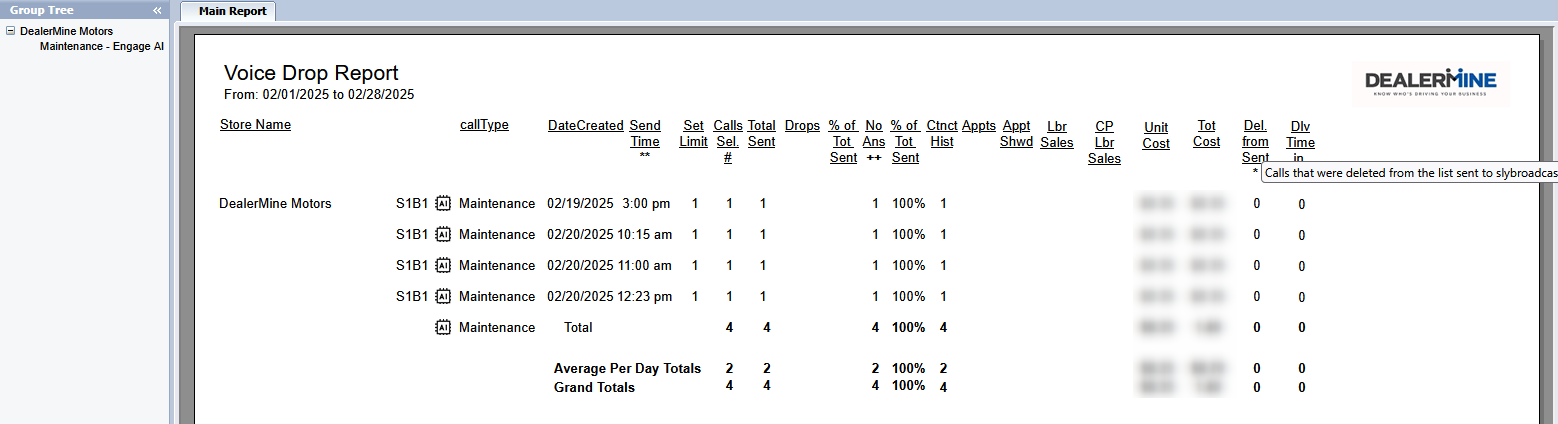Click the DealerMine Motors store name cell
This screenshot has height=424, width=1558.
275,203
